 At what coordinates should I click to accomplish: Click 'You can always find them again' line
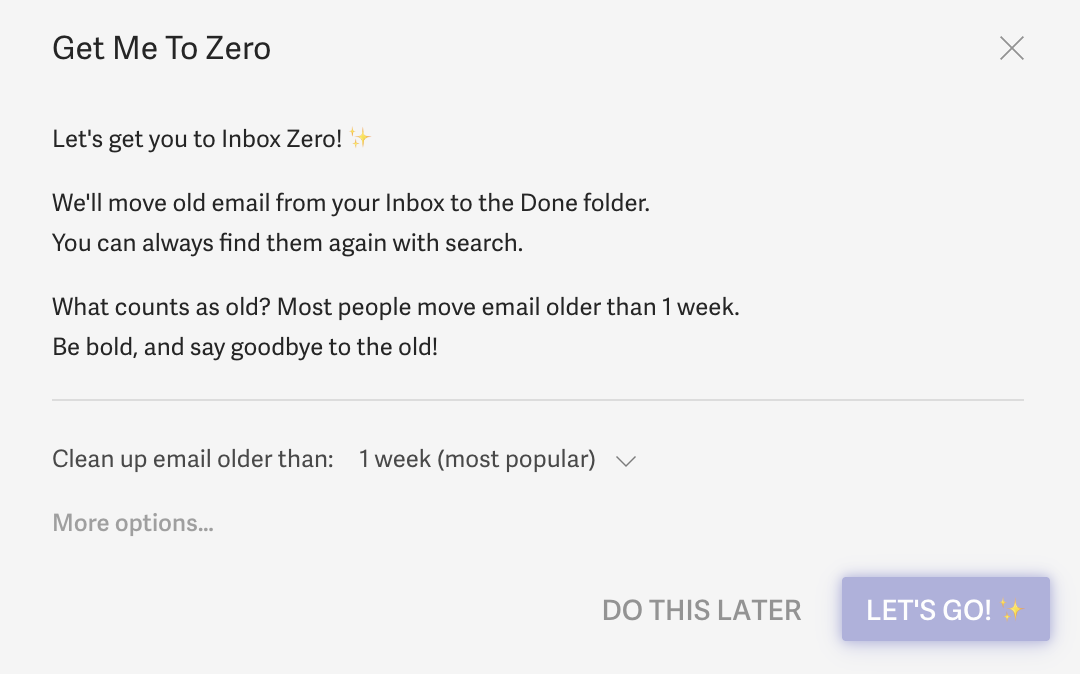[287, 242]
